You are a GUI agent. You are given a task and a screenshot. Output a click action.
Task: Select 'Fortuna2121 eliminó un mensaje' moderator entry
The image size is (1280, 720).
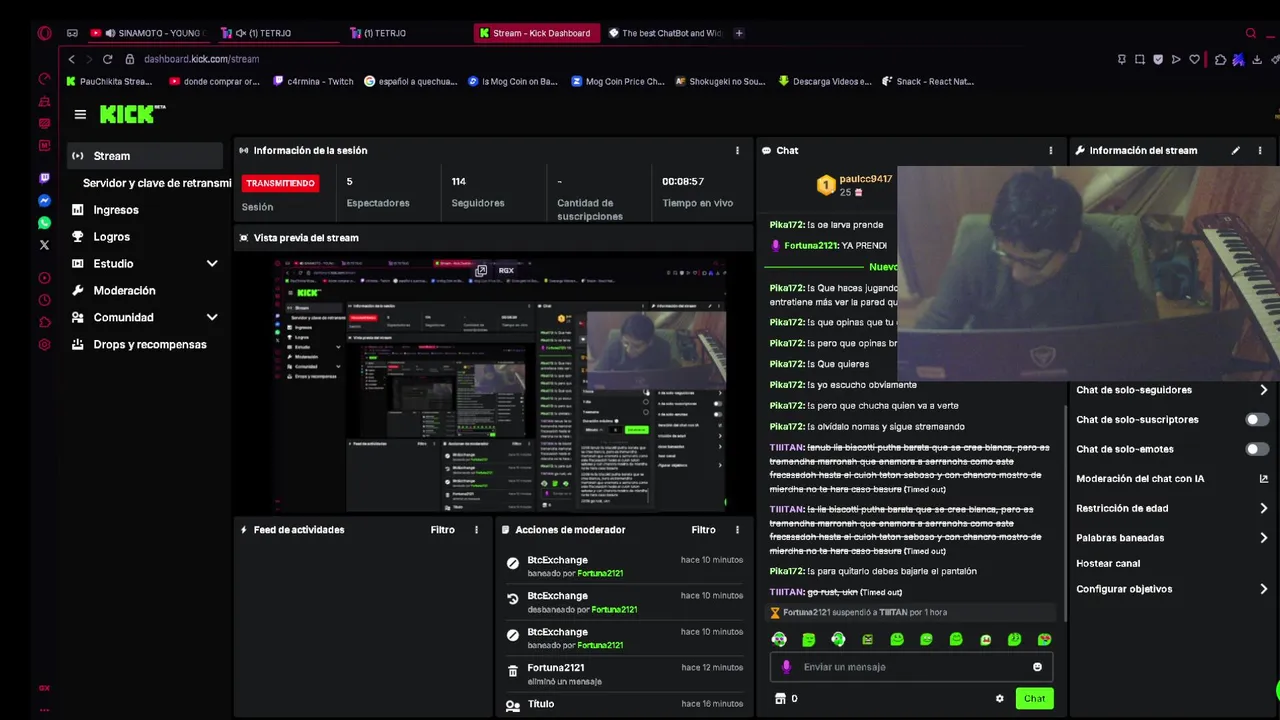[x=625, y=674]
